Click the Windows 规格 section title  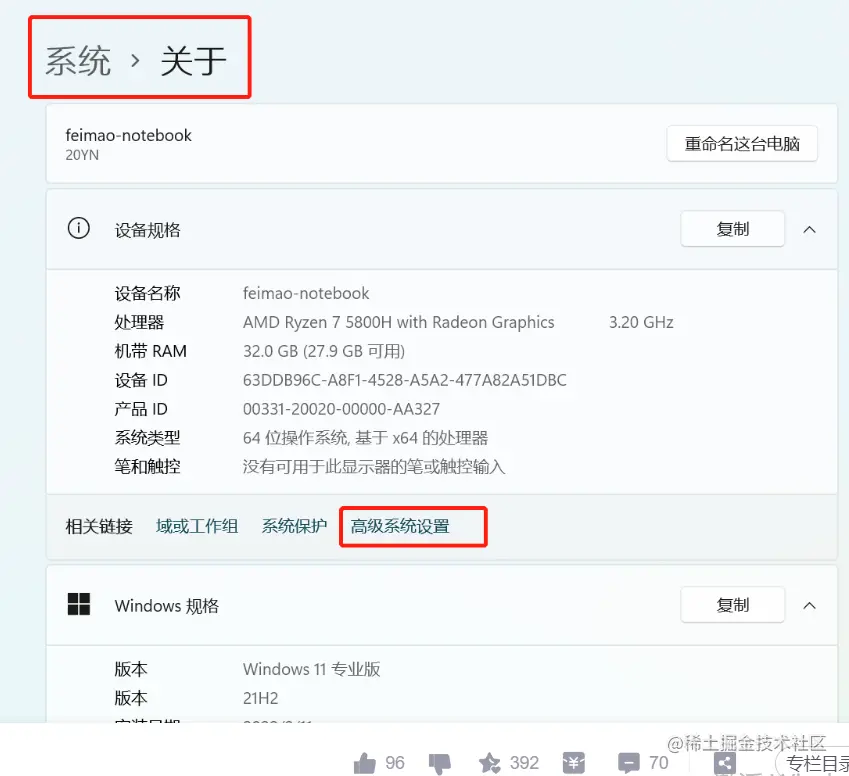coord(167,606)
